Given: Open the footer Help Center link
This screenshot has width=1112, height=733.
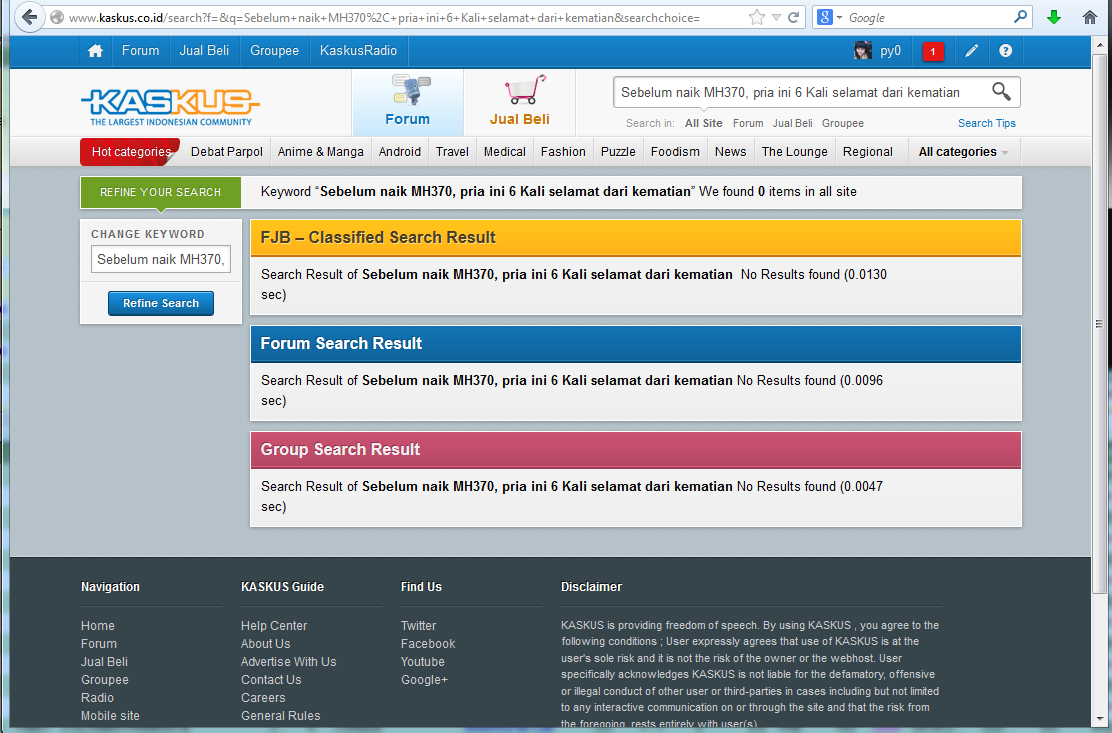Looking at the screenshot, I should [274, 626].
